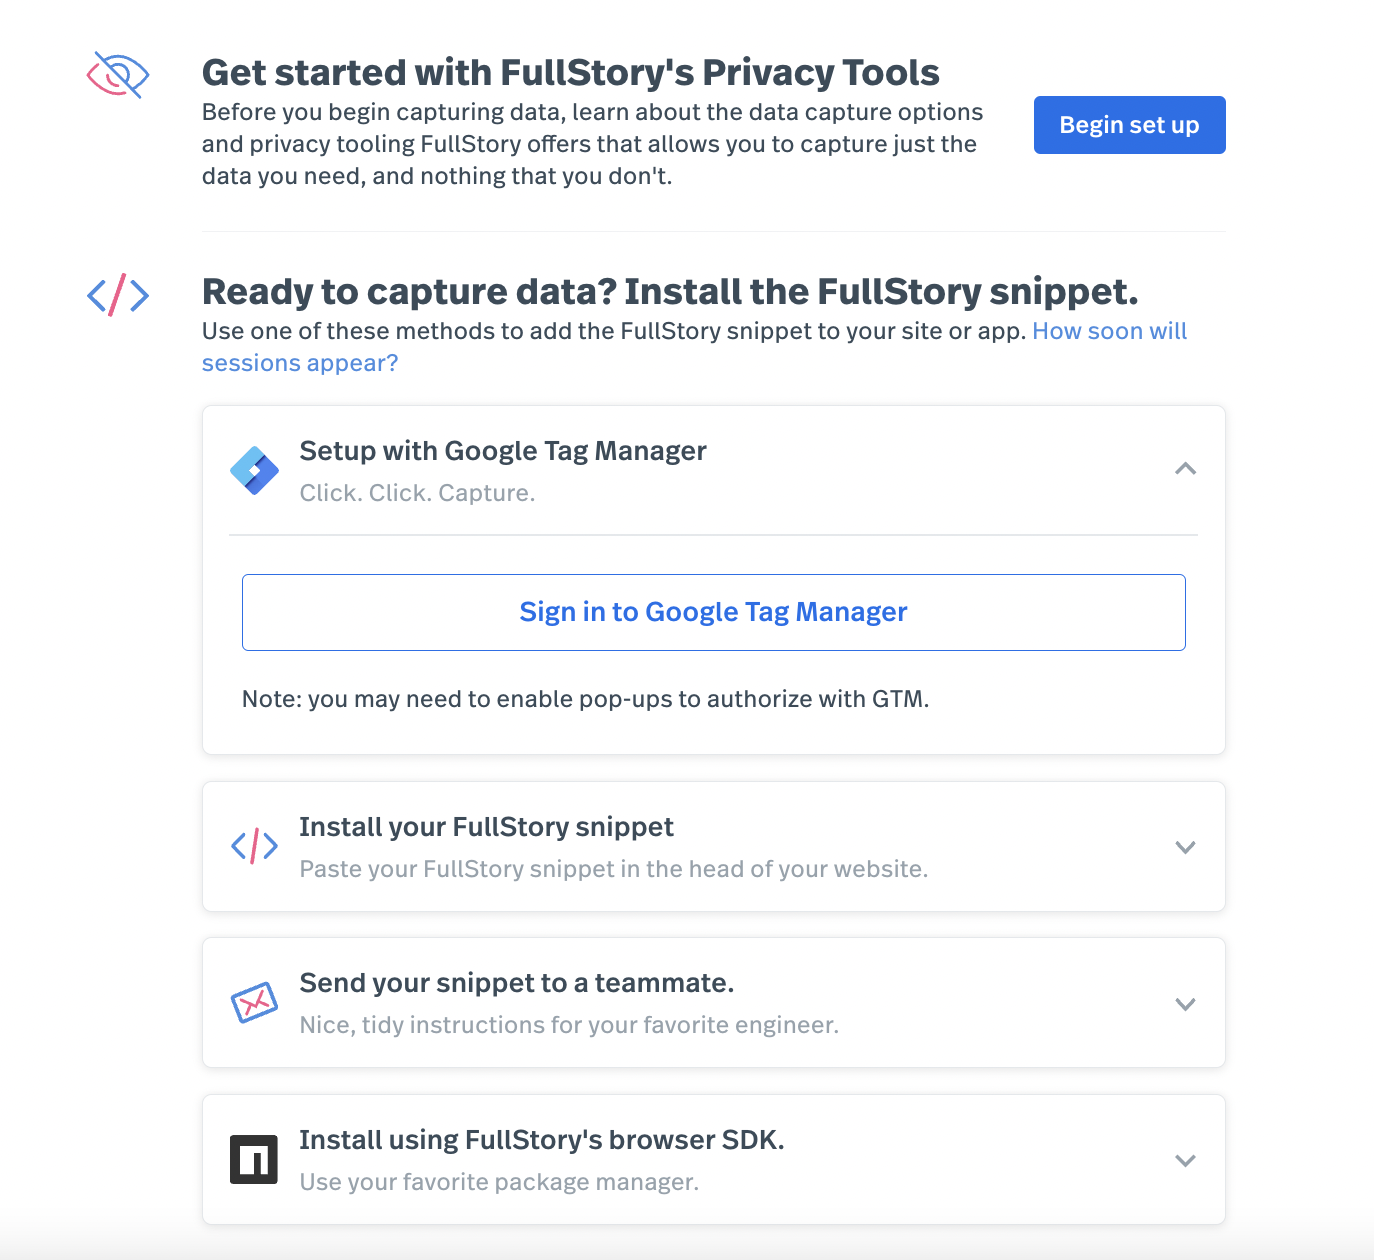Click the crossed-out eye privacy icon
The height and width of the screenshot is (1260, 1374).
click(118, 75)
